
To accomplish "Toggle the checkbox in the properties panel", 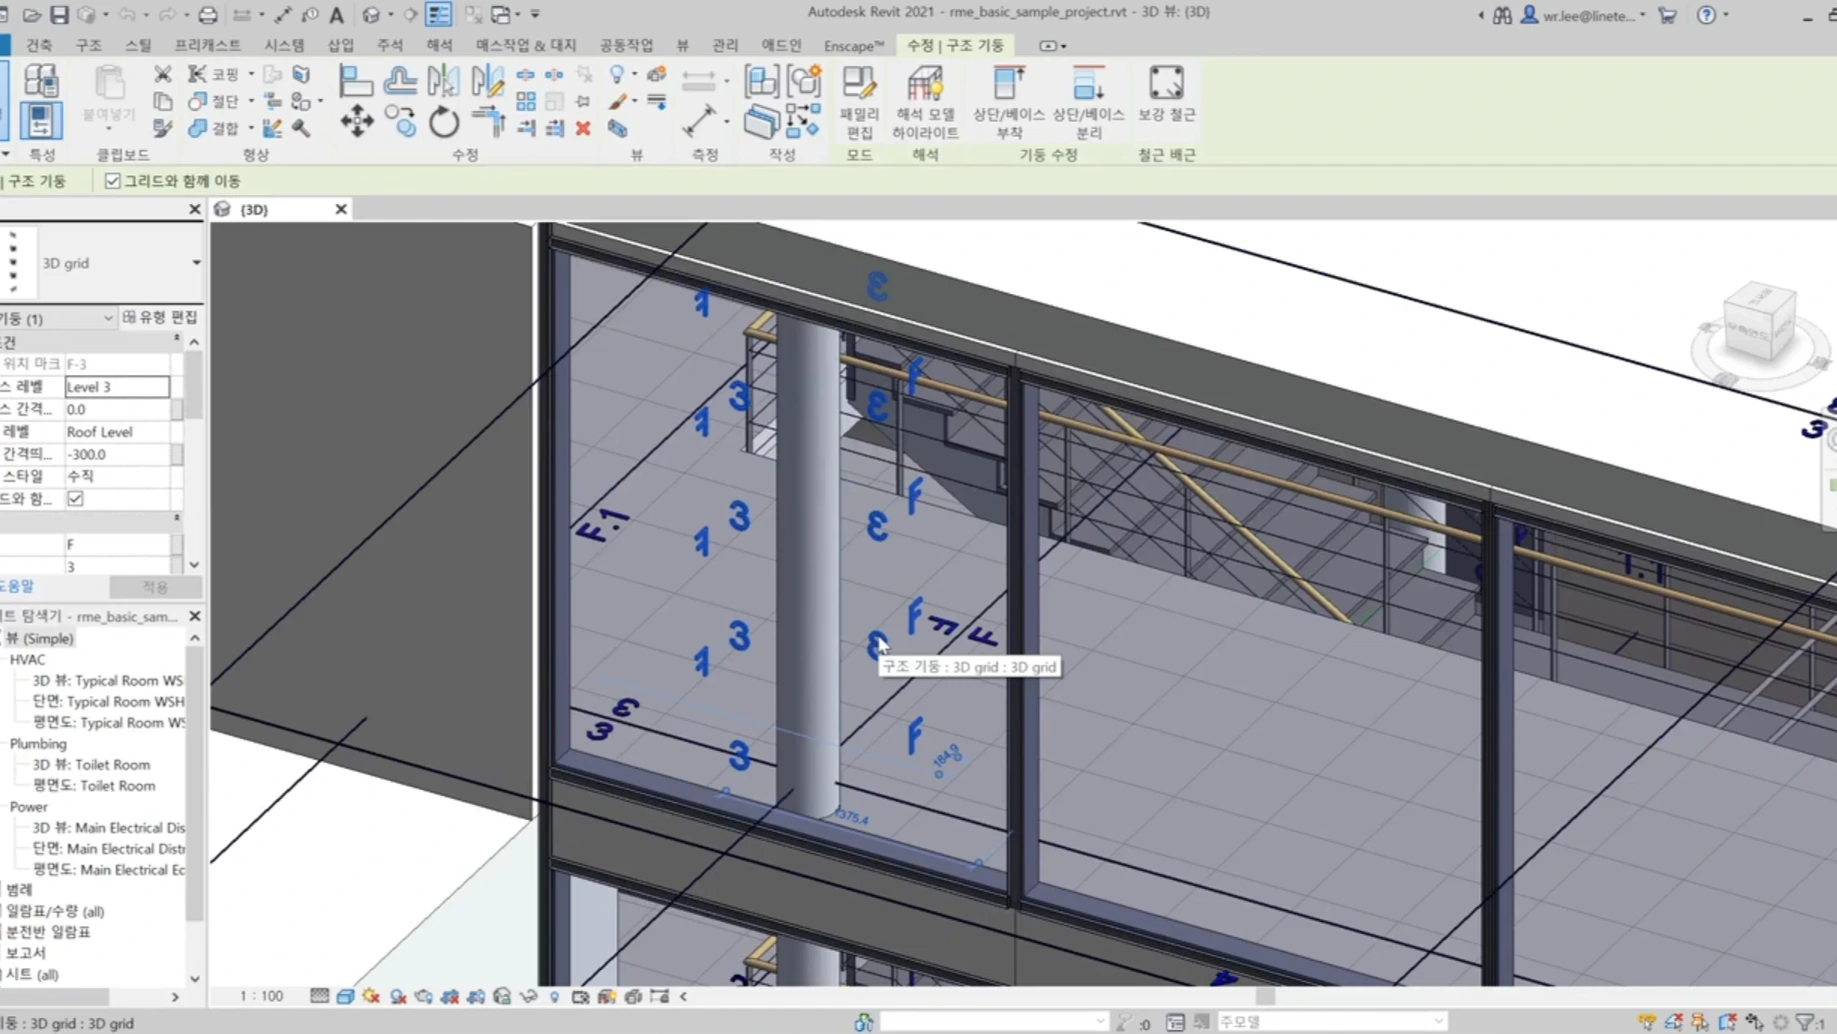I will (75, 498).
